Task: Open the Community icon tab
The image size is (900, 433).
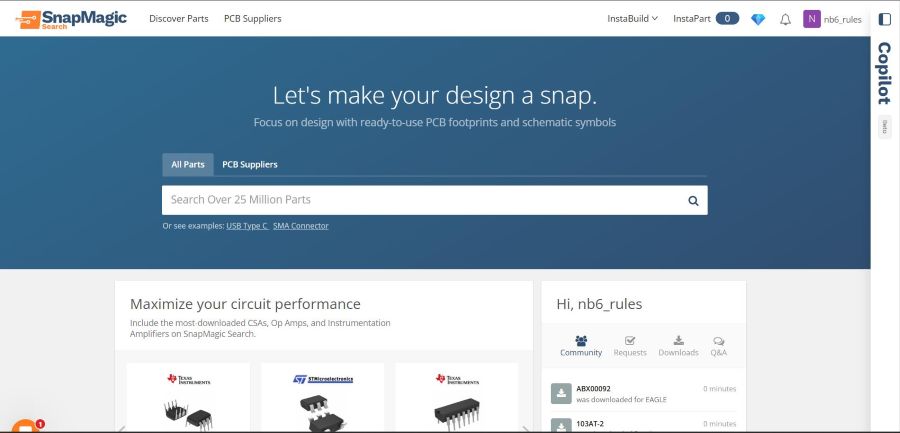Action: [581, 345]
